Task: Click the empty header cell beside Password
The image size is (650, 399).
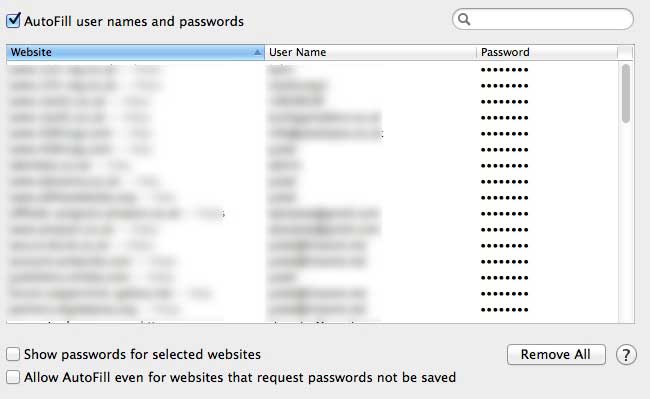Action: point(625,52)
